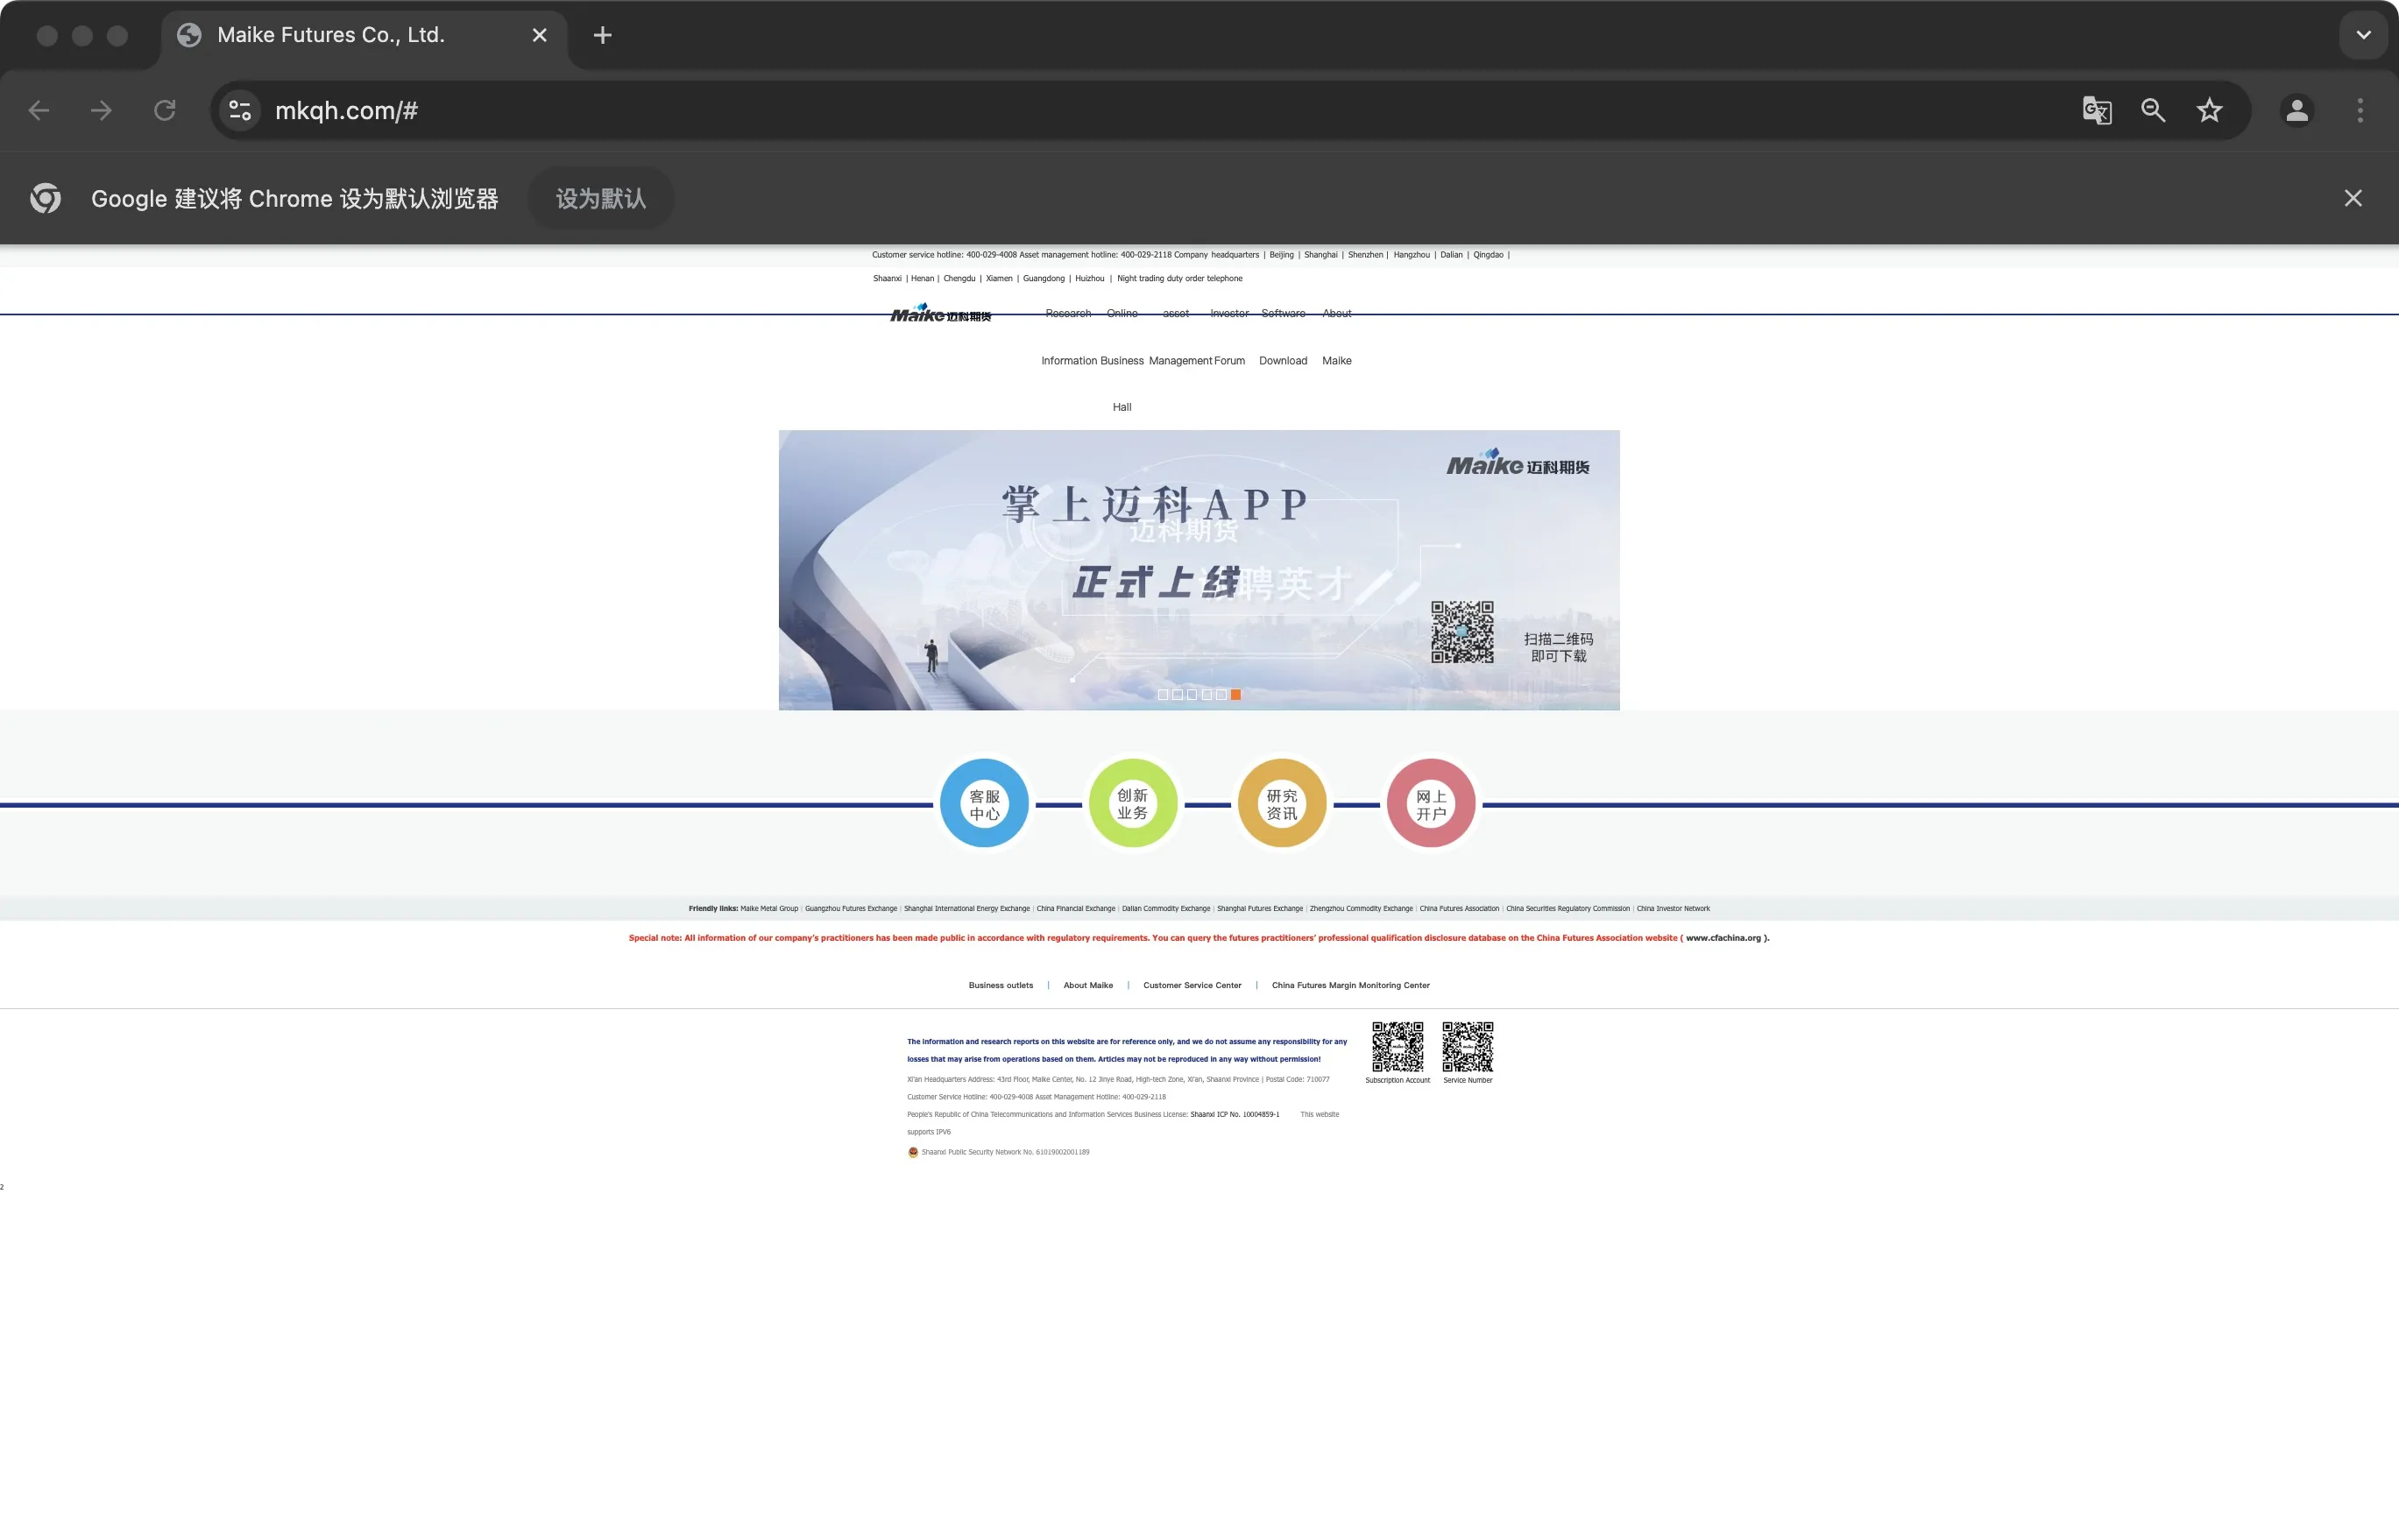This screenshot has width=2399, height=1540.
Task: Expand the tab search dropdown chevron
Action: tap(2363, 35)
